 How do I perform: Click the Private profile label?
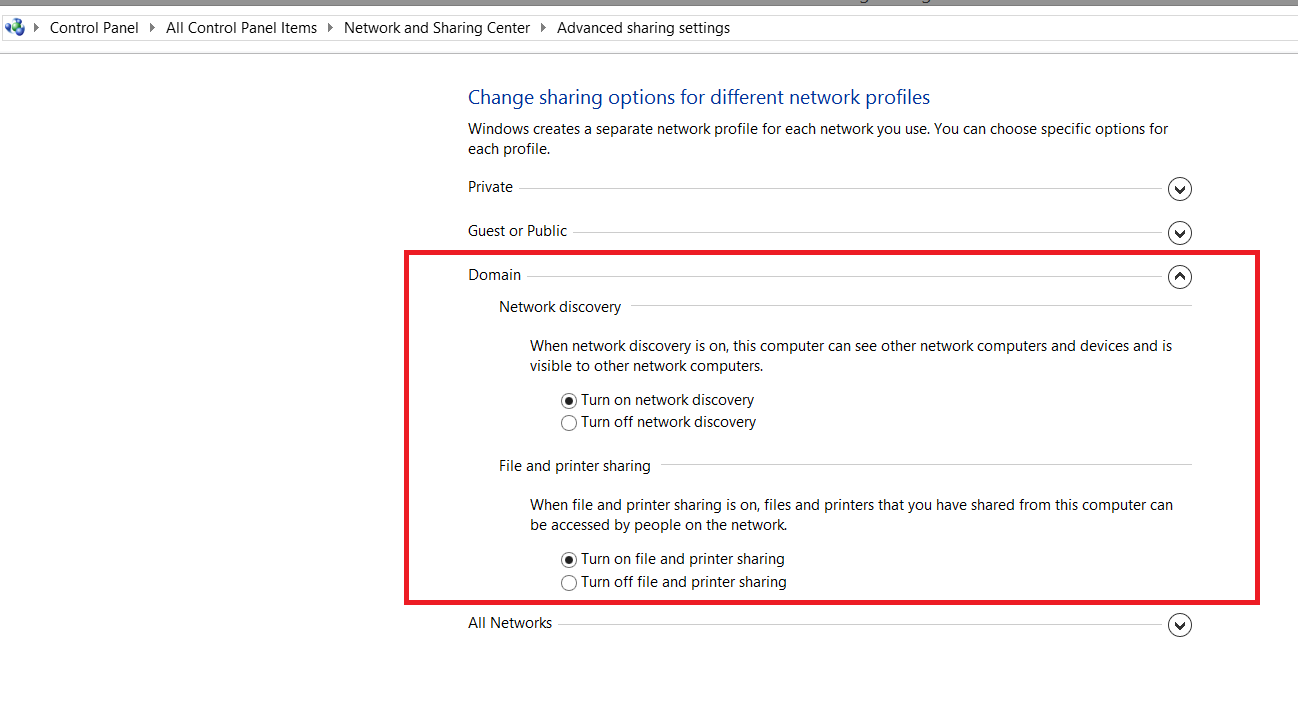[490, 187]
